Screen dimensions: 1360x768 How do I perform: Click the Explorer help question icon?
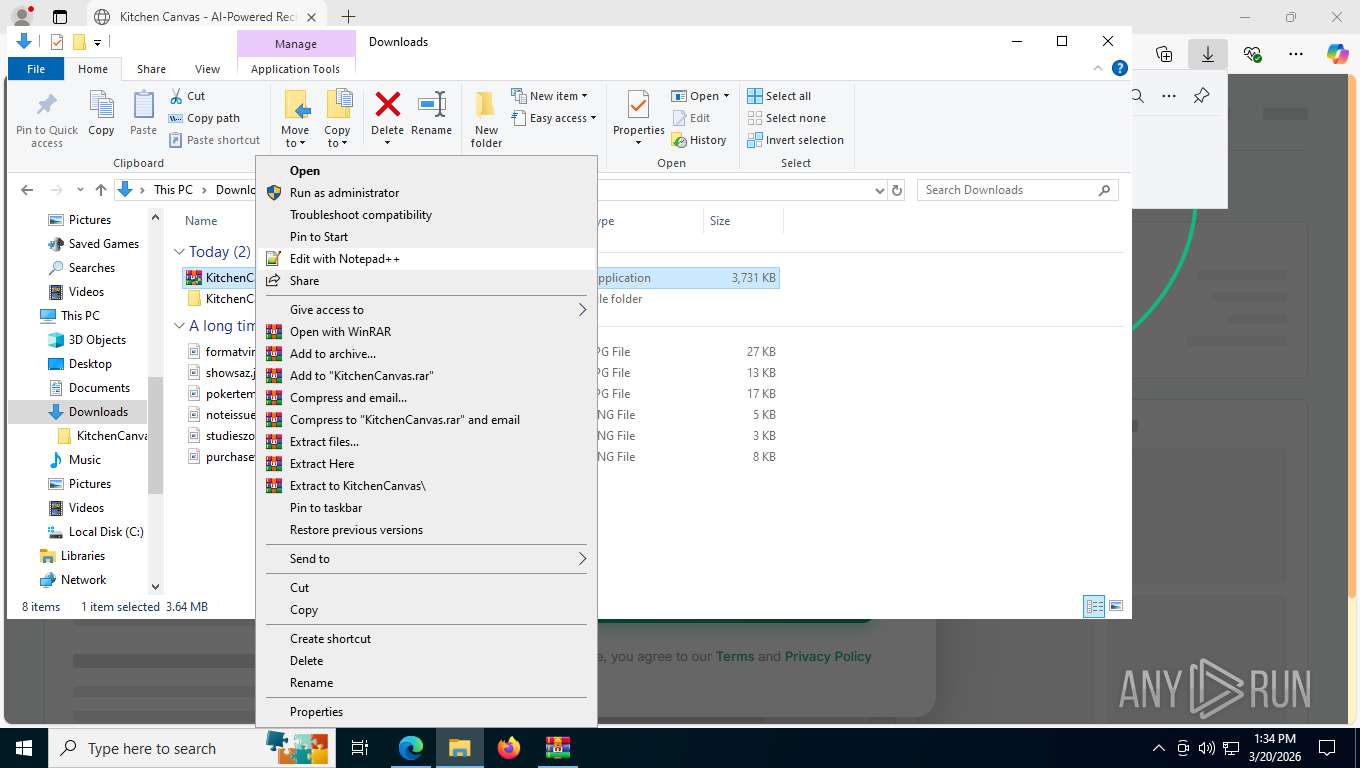1120,68
